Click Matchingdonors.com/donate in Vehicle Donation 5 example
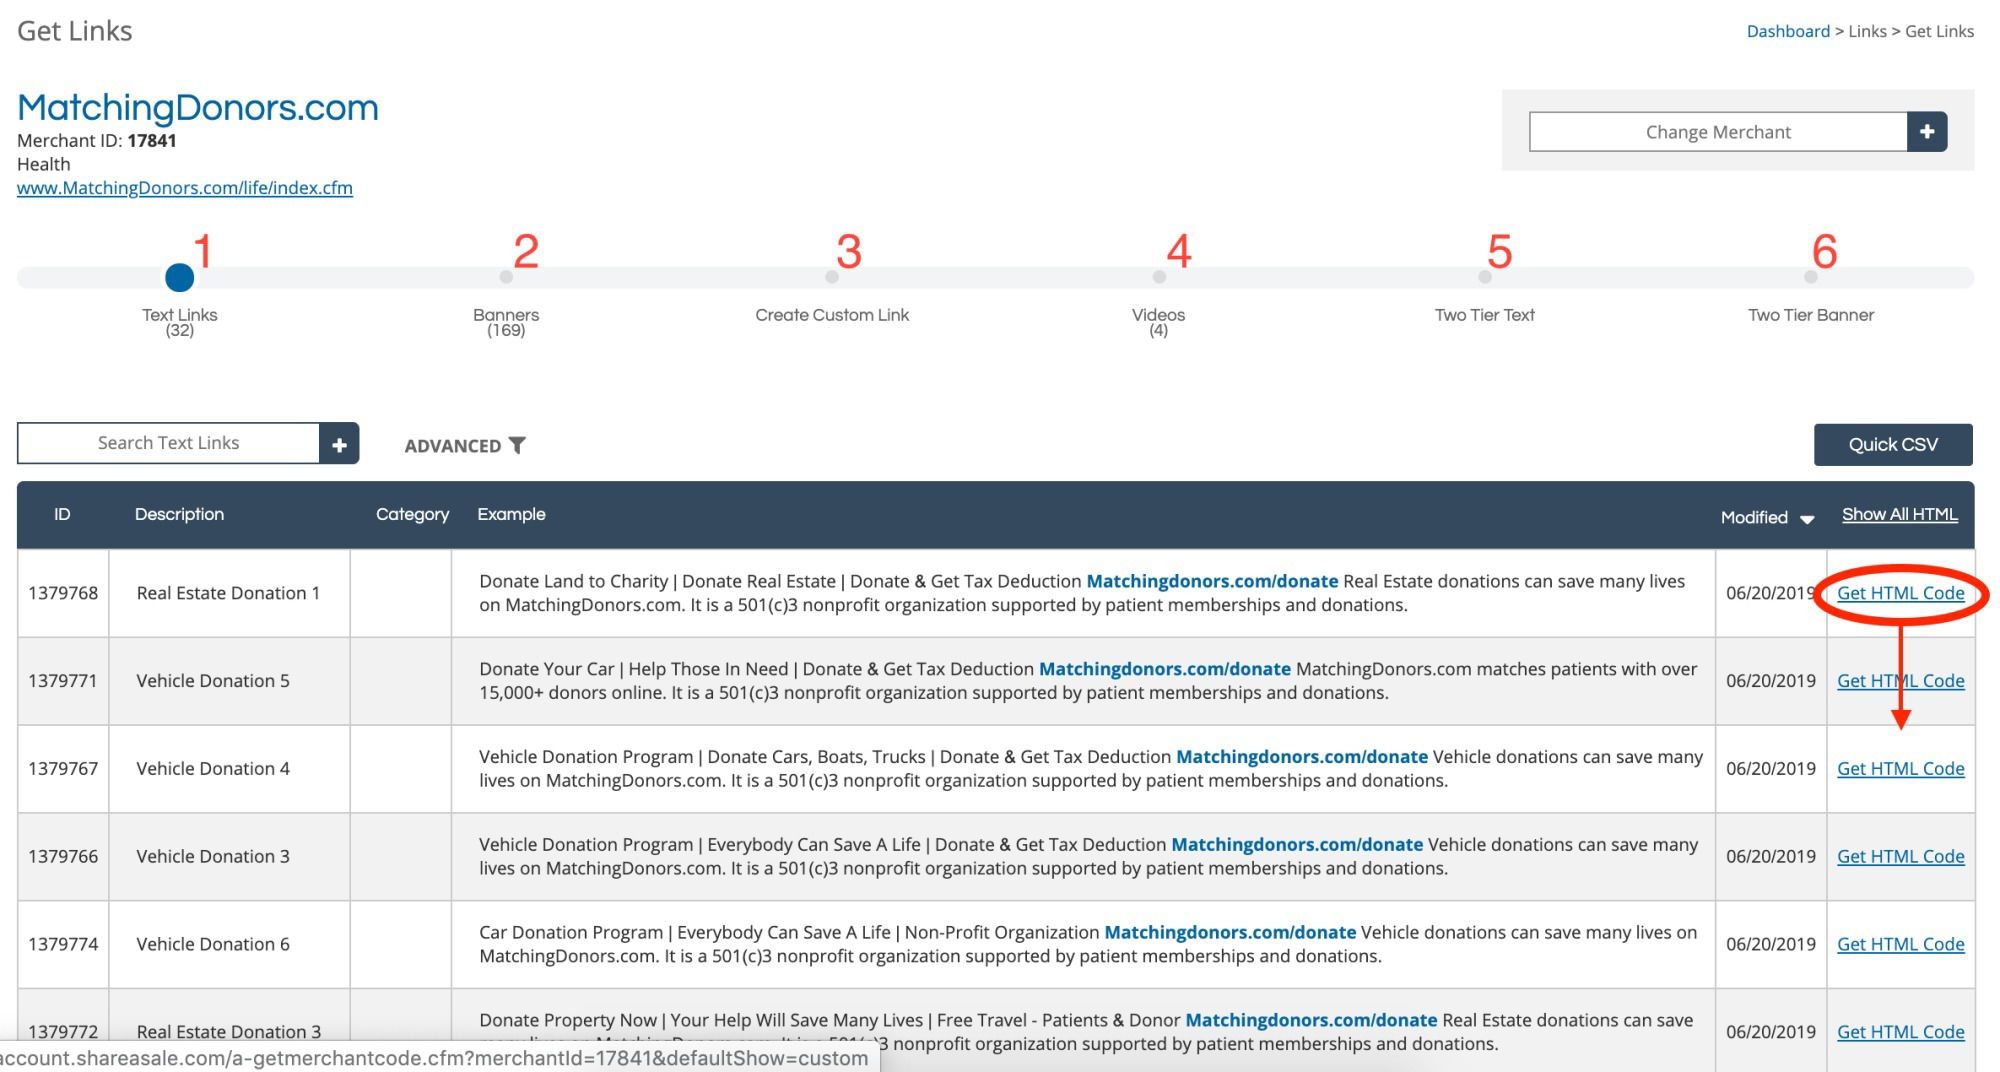2000x1072 pixels. tap(1165, 669)
